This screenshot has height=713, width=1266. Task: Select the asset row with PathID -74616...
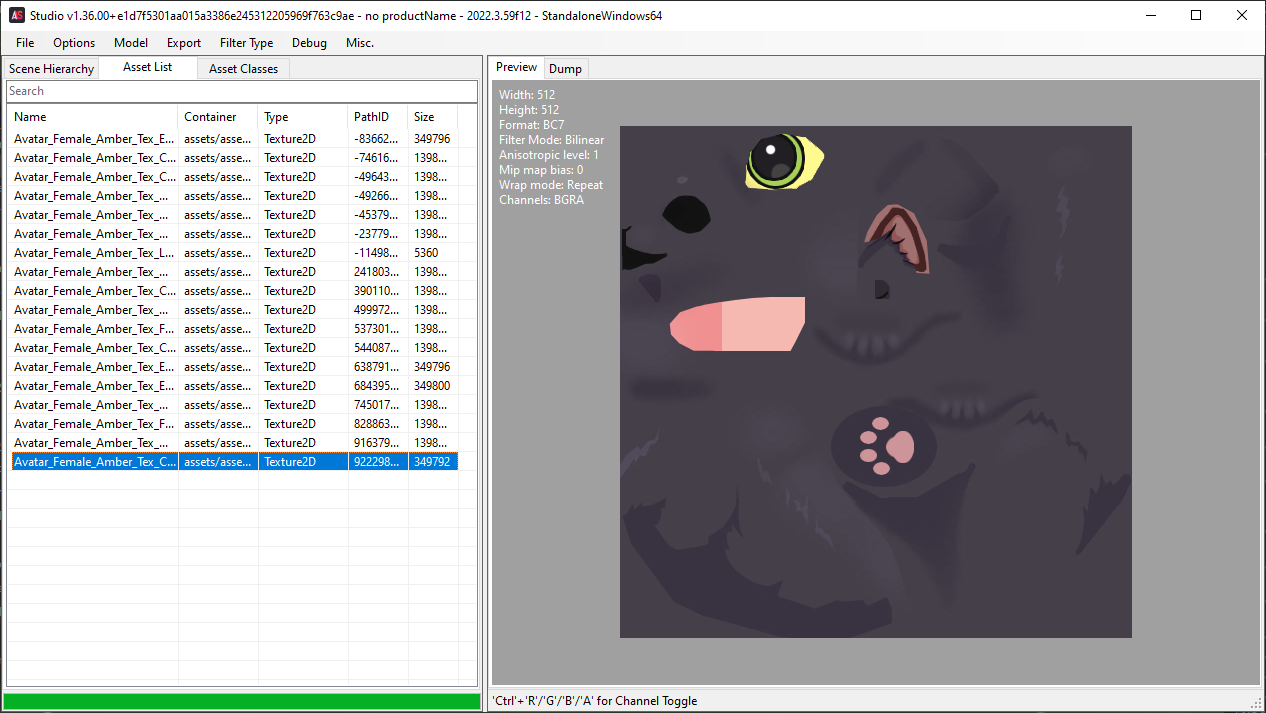[234, 158]
